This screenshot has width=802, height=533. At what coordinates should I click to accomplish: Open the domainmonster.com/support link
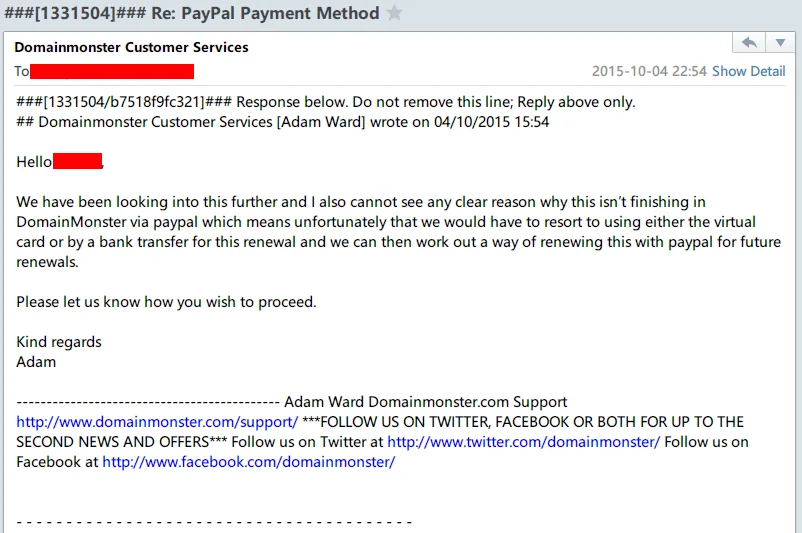tap(157, 422)
